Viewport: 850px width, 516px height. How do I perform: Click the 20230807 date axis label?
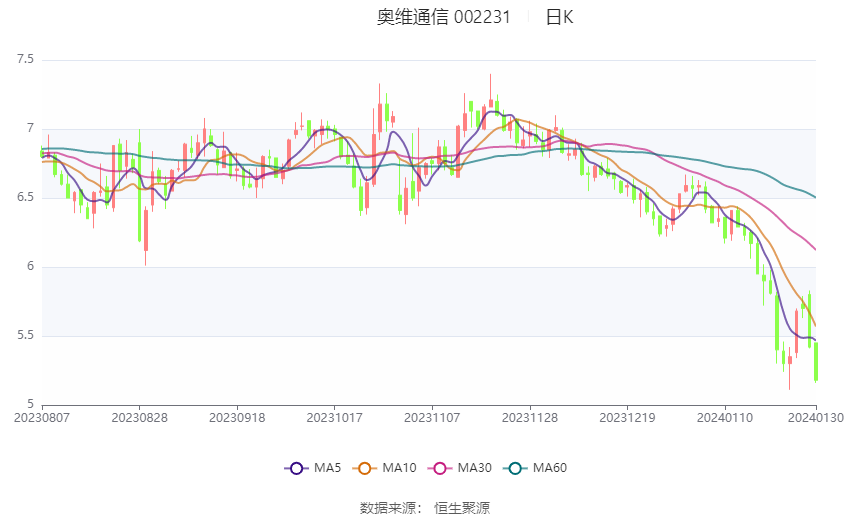point(42,418)
